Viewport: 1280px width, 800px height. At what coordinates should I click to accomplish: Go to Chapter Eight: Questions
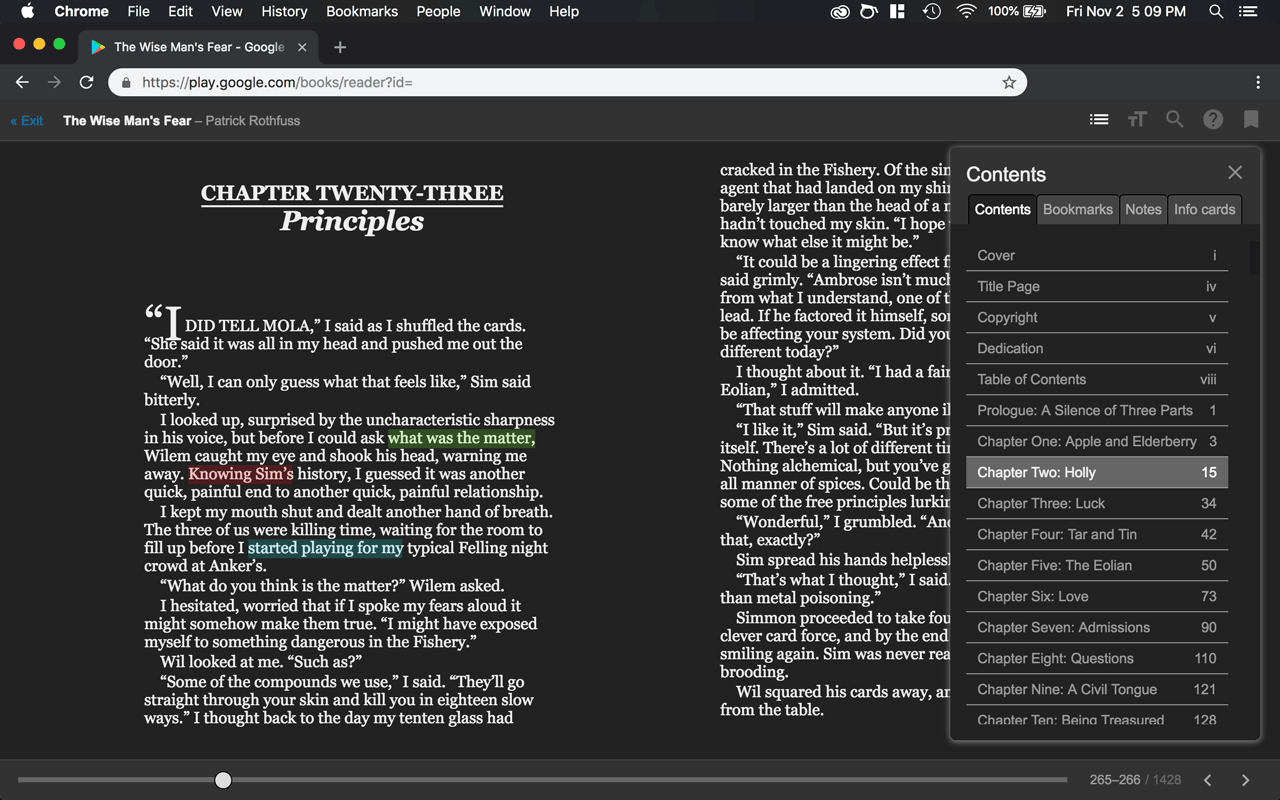(x=1097, y=658)
